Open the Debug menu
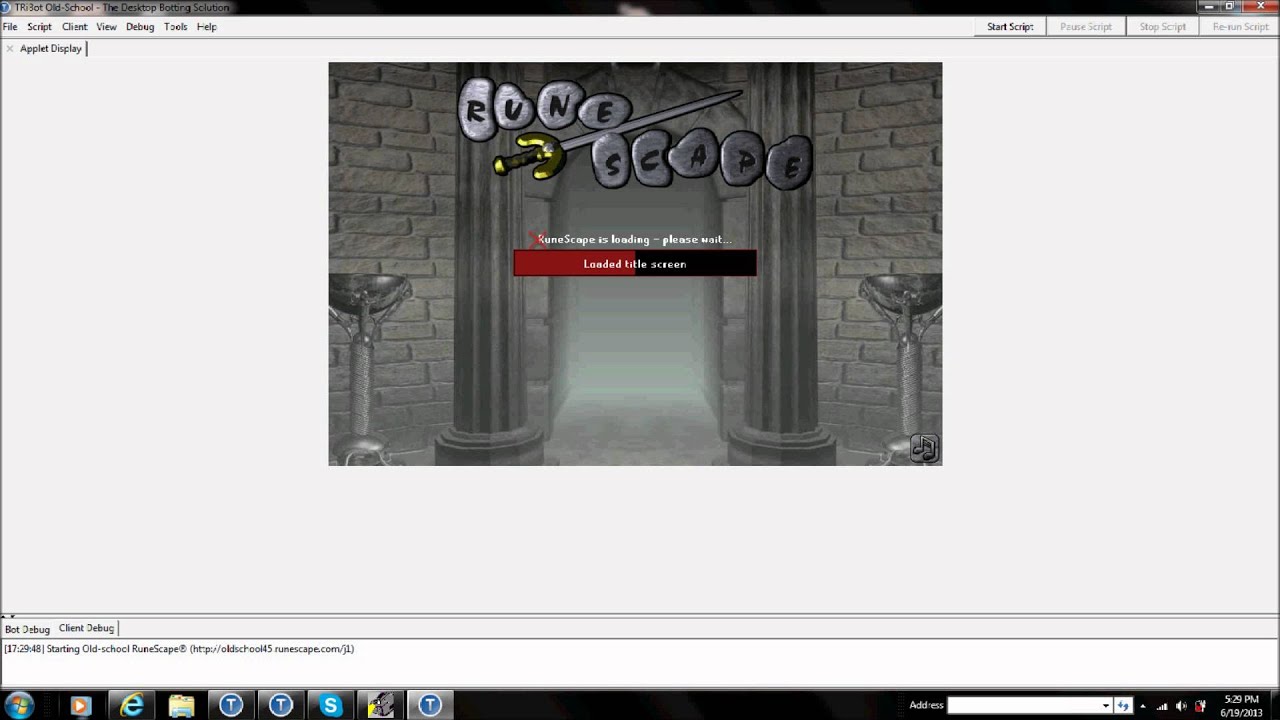Image resolution: width=1280 pixels, height=720 pixels. point(140,27)
